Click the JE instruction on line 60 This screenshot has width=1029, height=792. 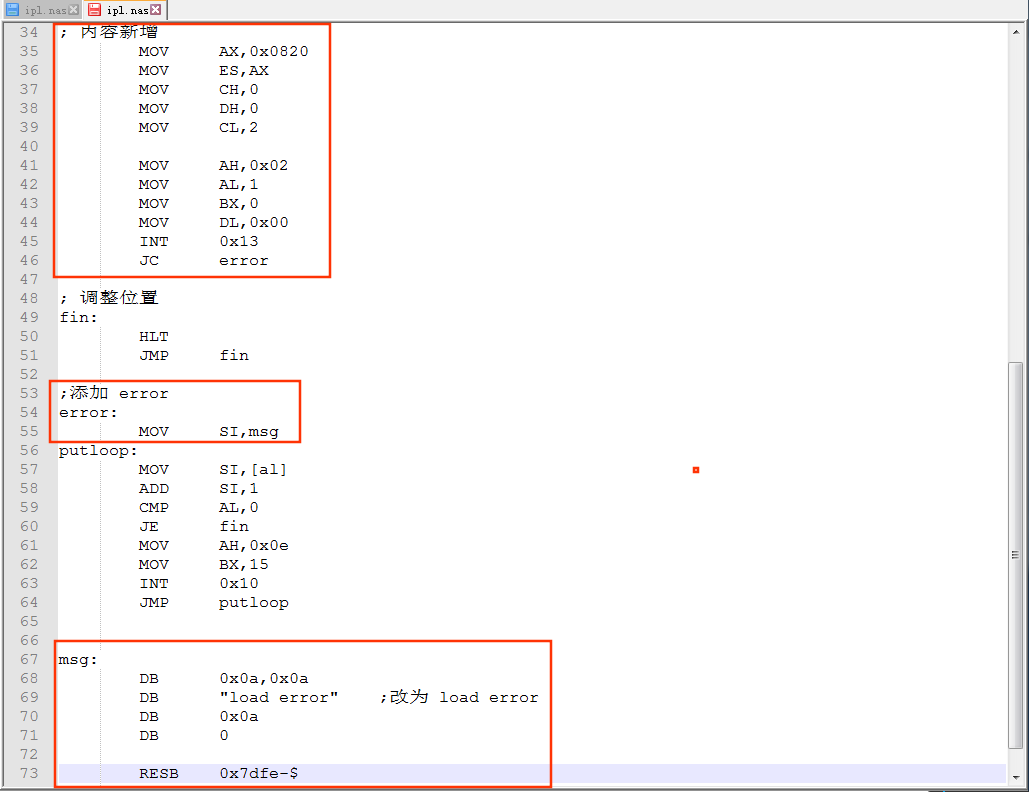pos(149,527)
